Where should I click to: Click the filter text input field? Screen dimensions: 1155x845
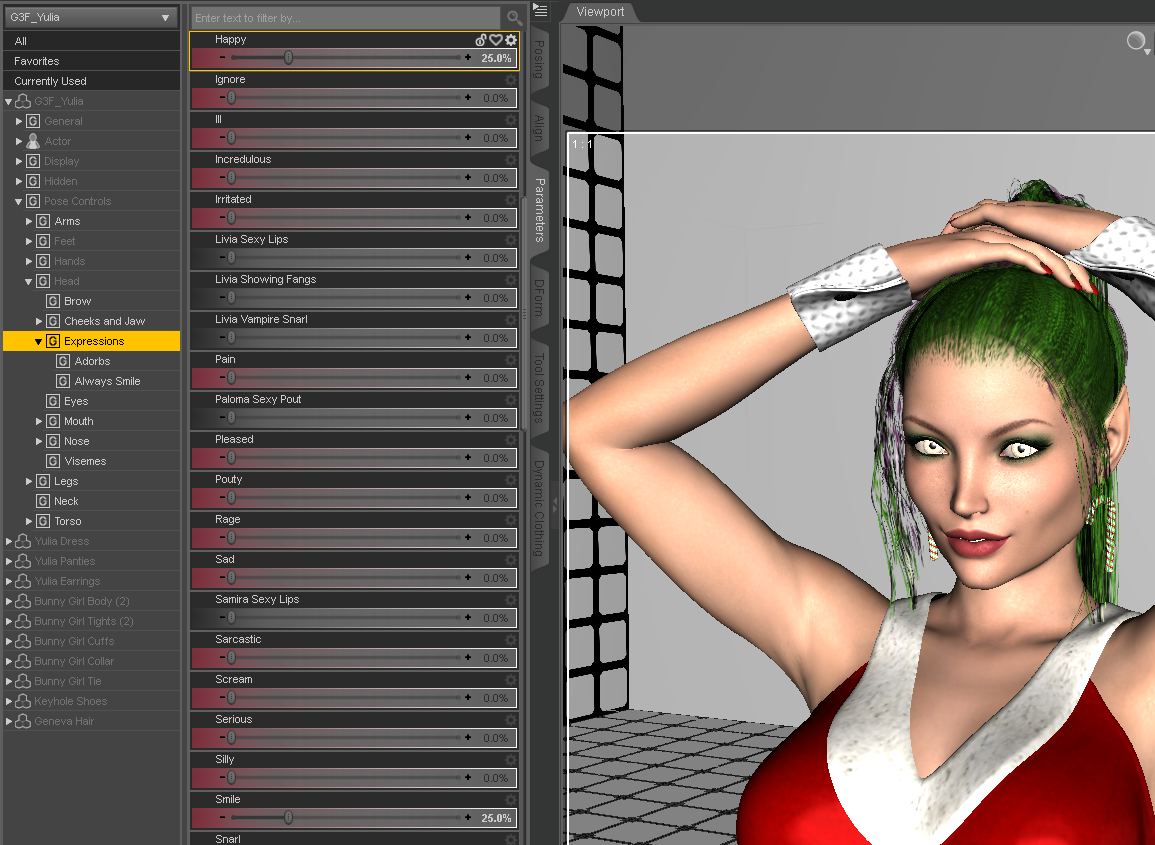click(346, 18)
